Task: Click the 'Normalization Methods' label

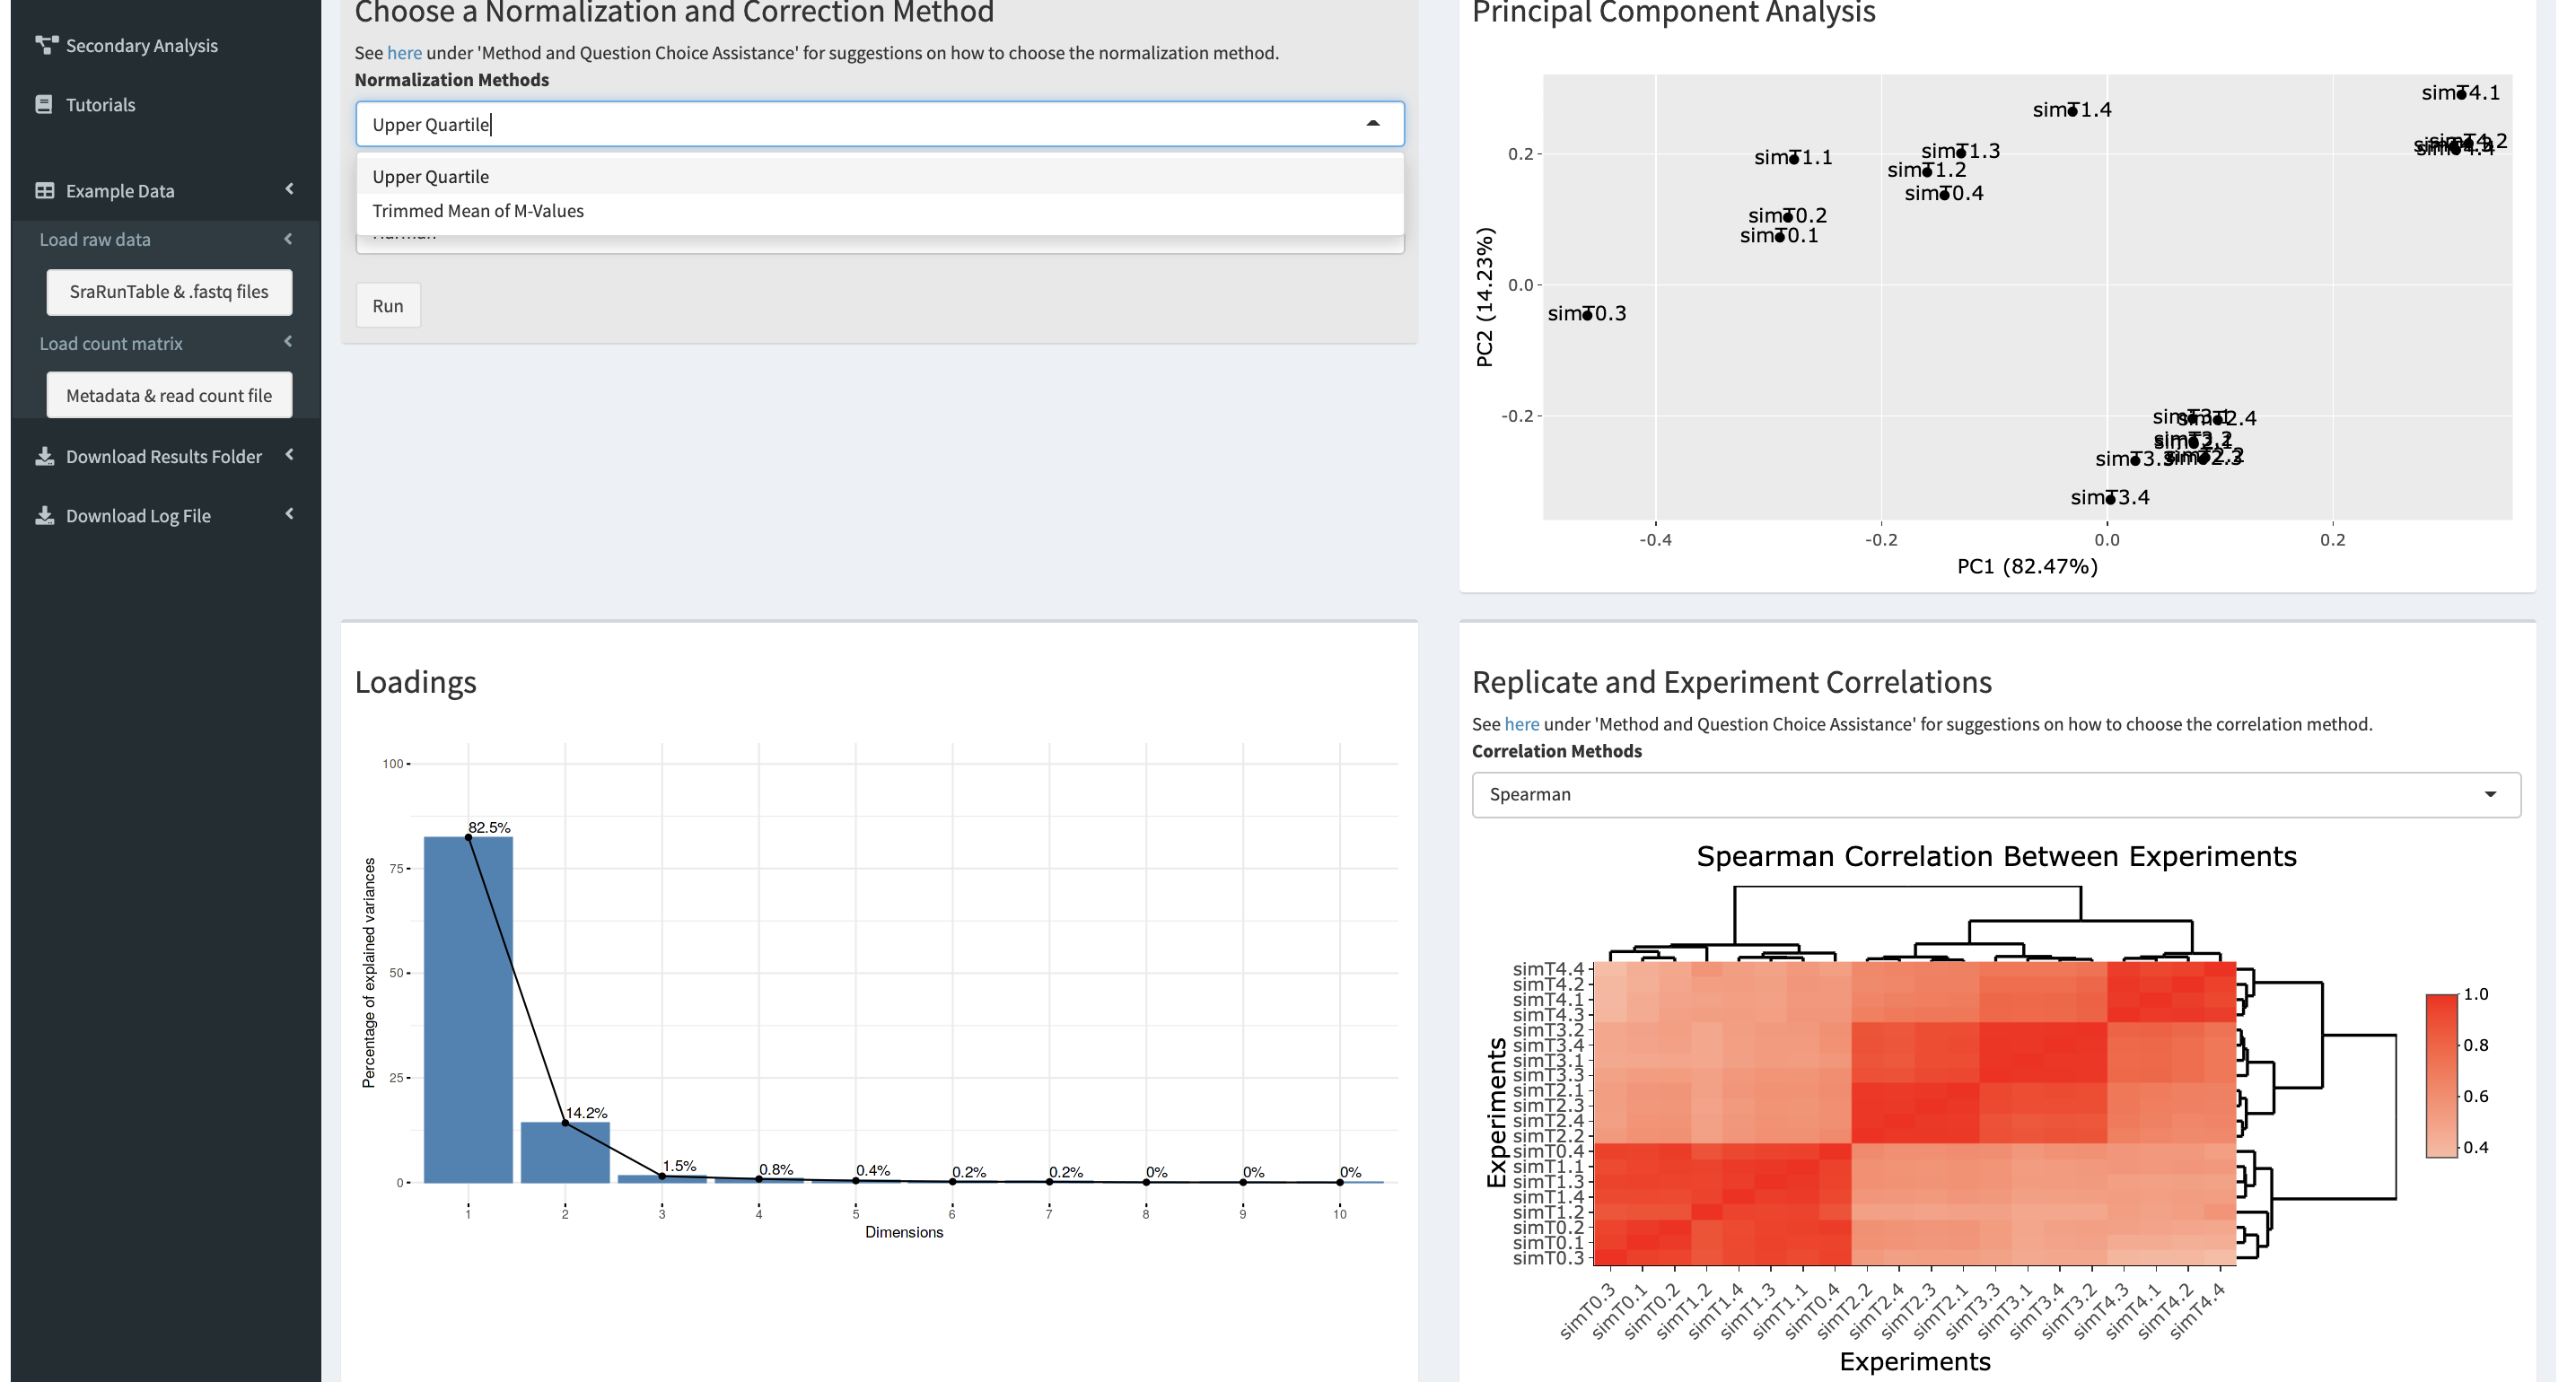Action: tap(452, 80)
